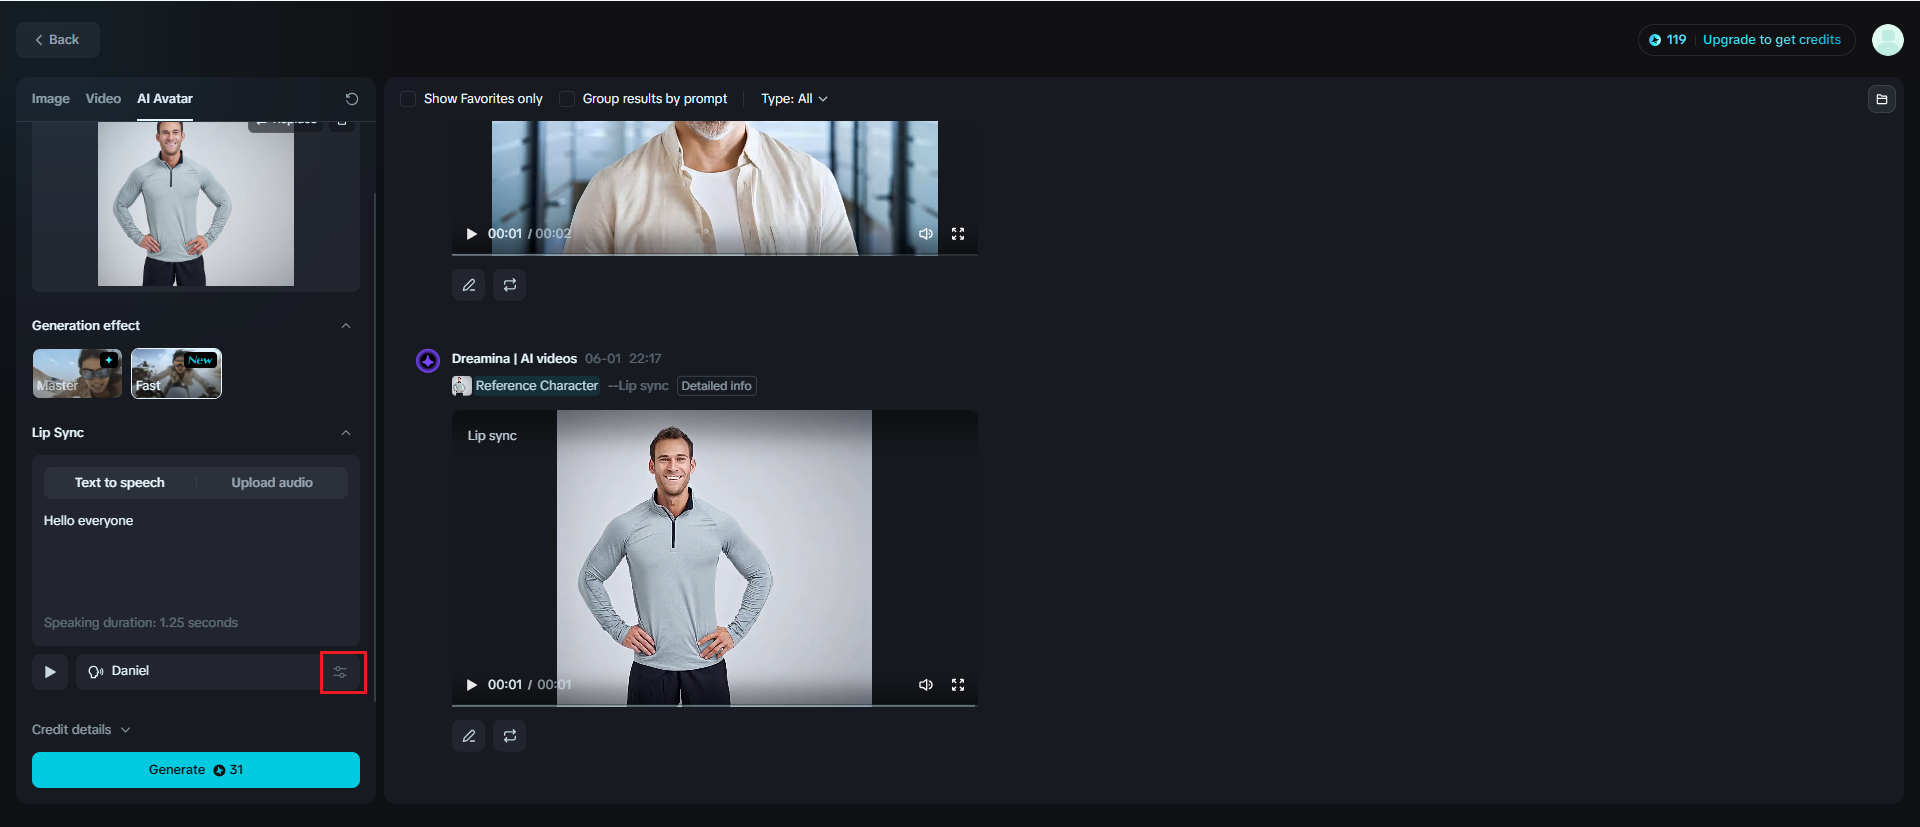The height and width of the screenshot is (827, 1920).
Task: Check Group results by prompt
Action: tap(567, 99)
